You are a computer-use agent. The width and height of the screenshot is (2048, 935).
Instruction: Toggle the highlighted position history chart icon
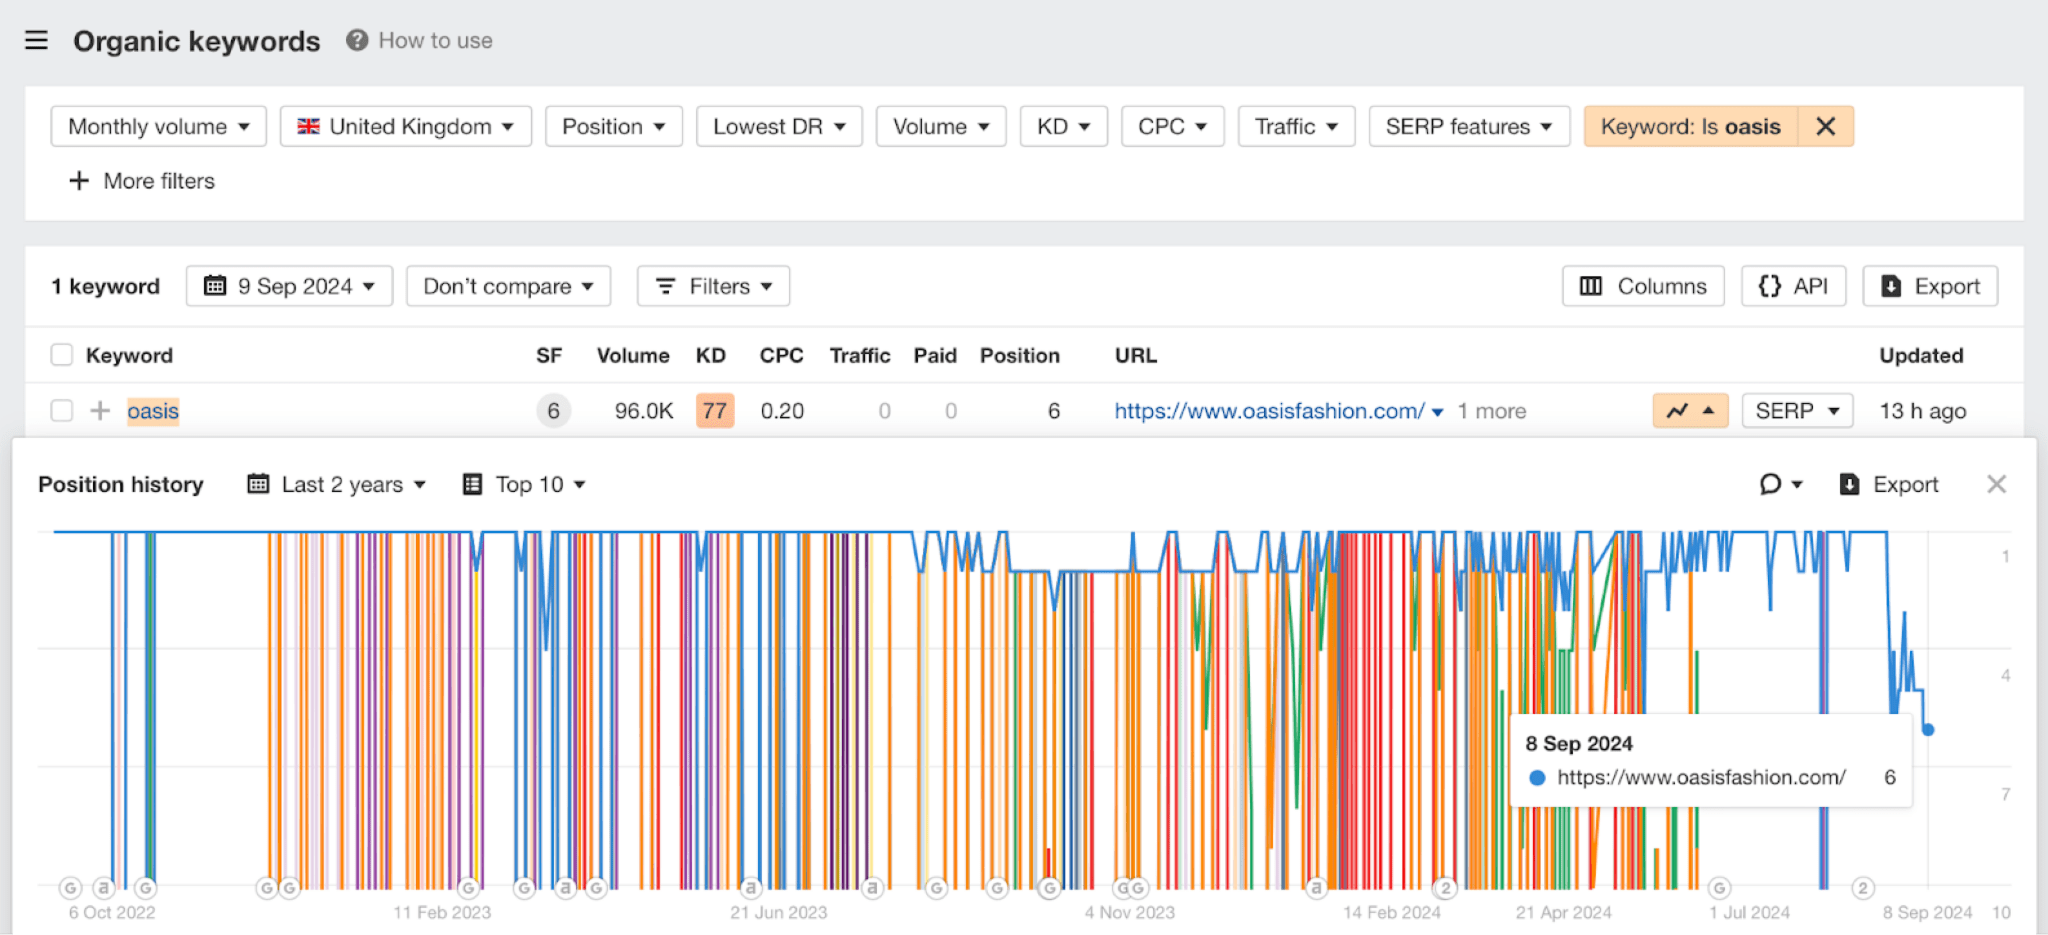[x=1689, y=410]
